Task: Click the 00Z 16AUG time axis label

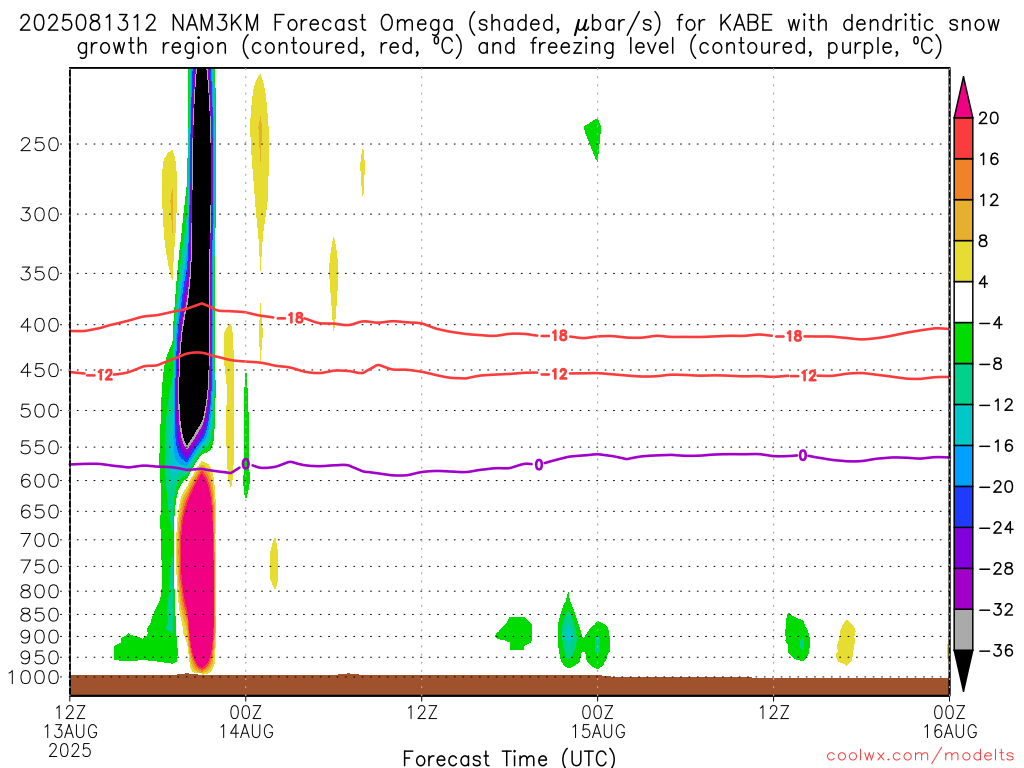Action: (x=950, y=721)
